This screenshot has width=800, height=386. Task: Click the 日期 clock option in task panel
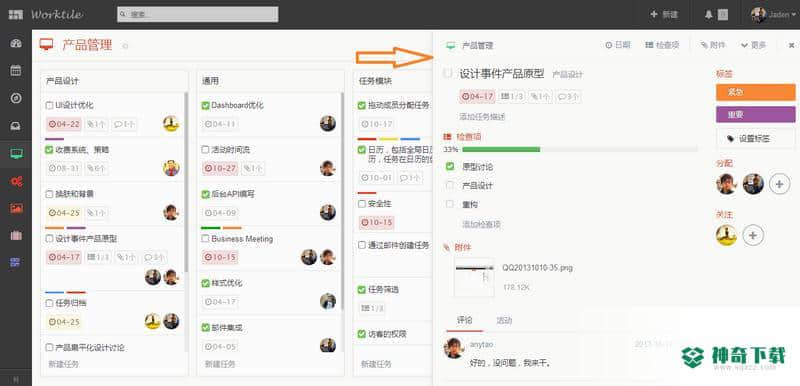coord(618,45)
